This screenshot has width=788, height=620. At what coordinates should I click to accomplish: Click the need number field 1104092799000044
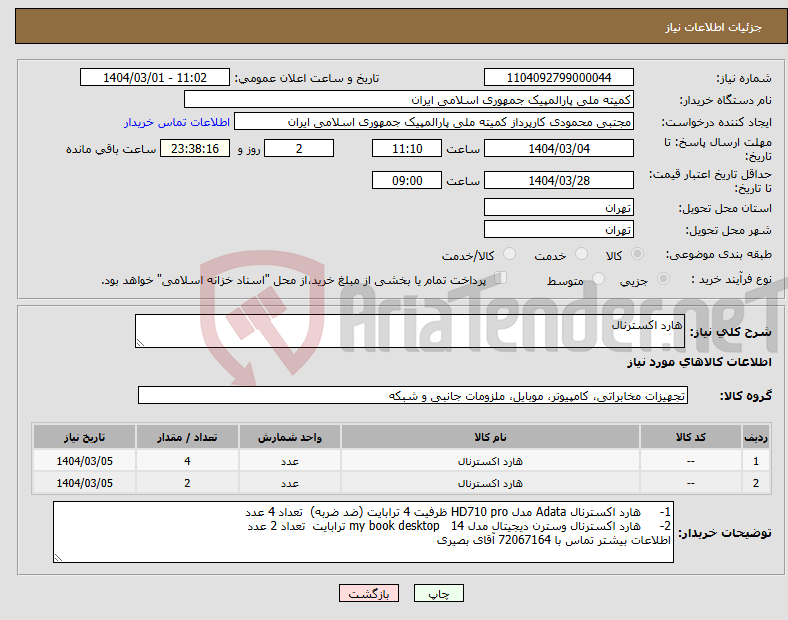[x=558, y=77]
